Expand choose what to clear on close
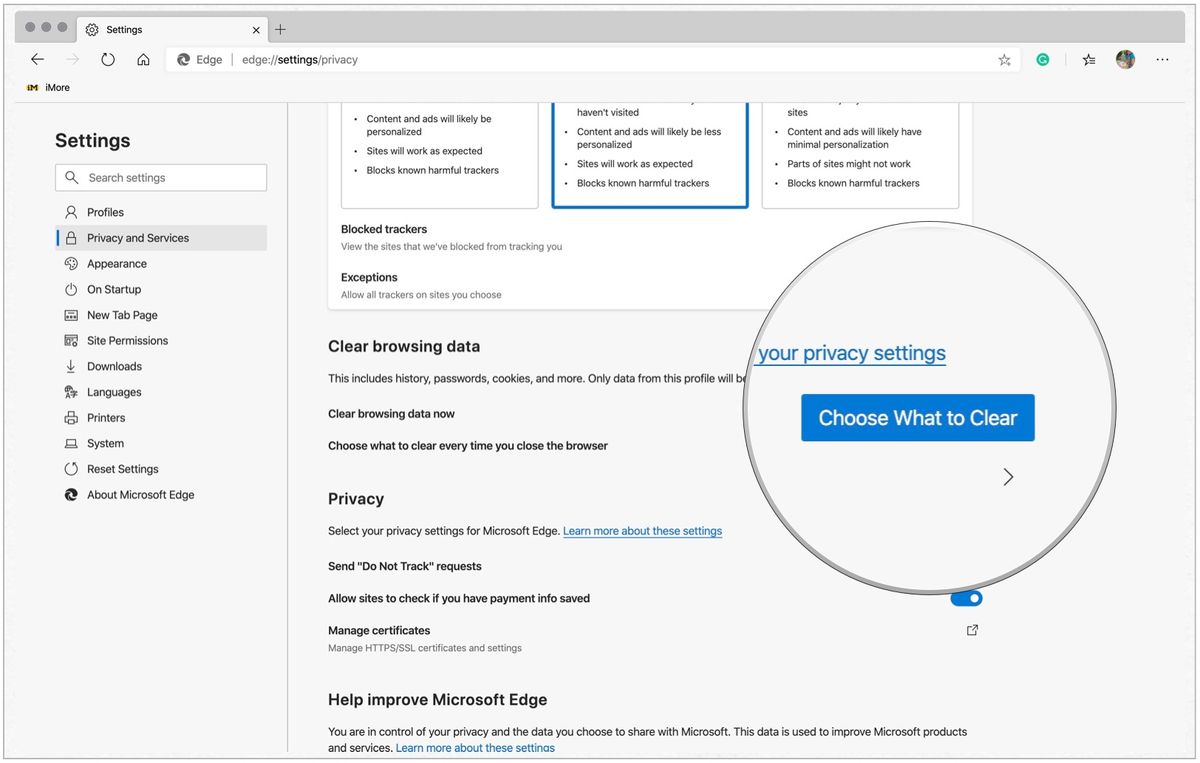Screen dimensions: 1200x763 1007,477
